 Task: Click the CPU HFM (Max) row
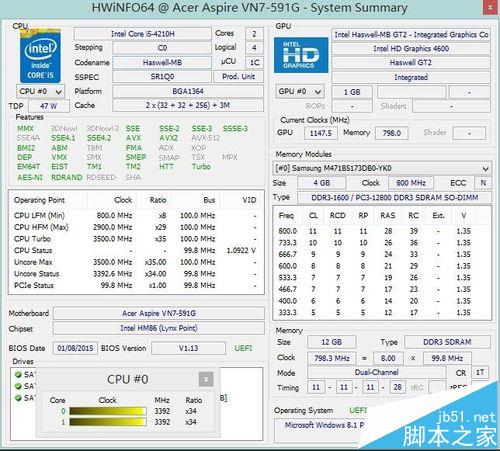coord(135,227)
